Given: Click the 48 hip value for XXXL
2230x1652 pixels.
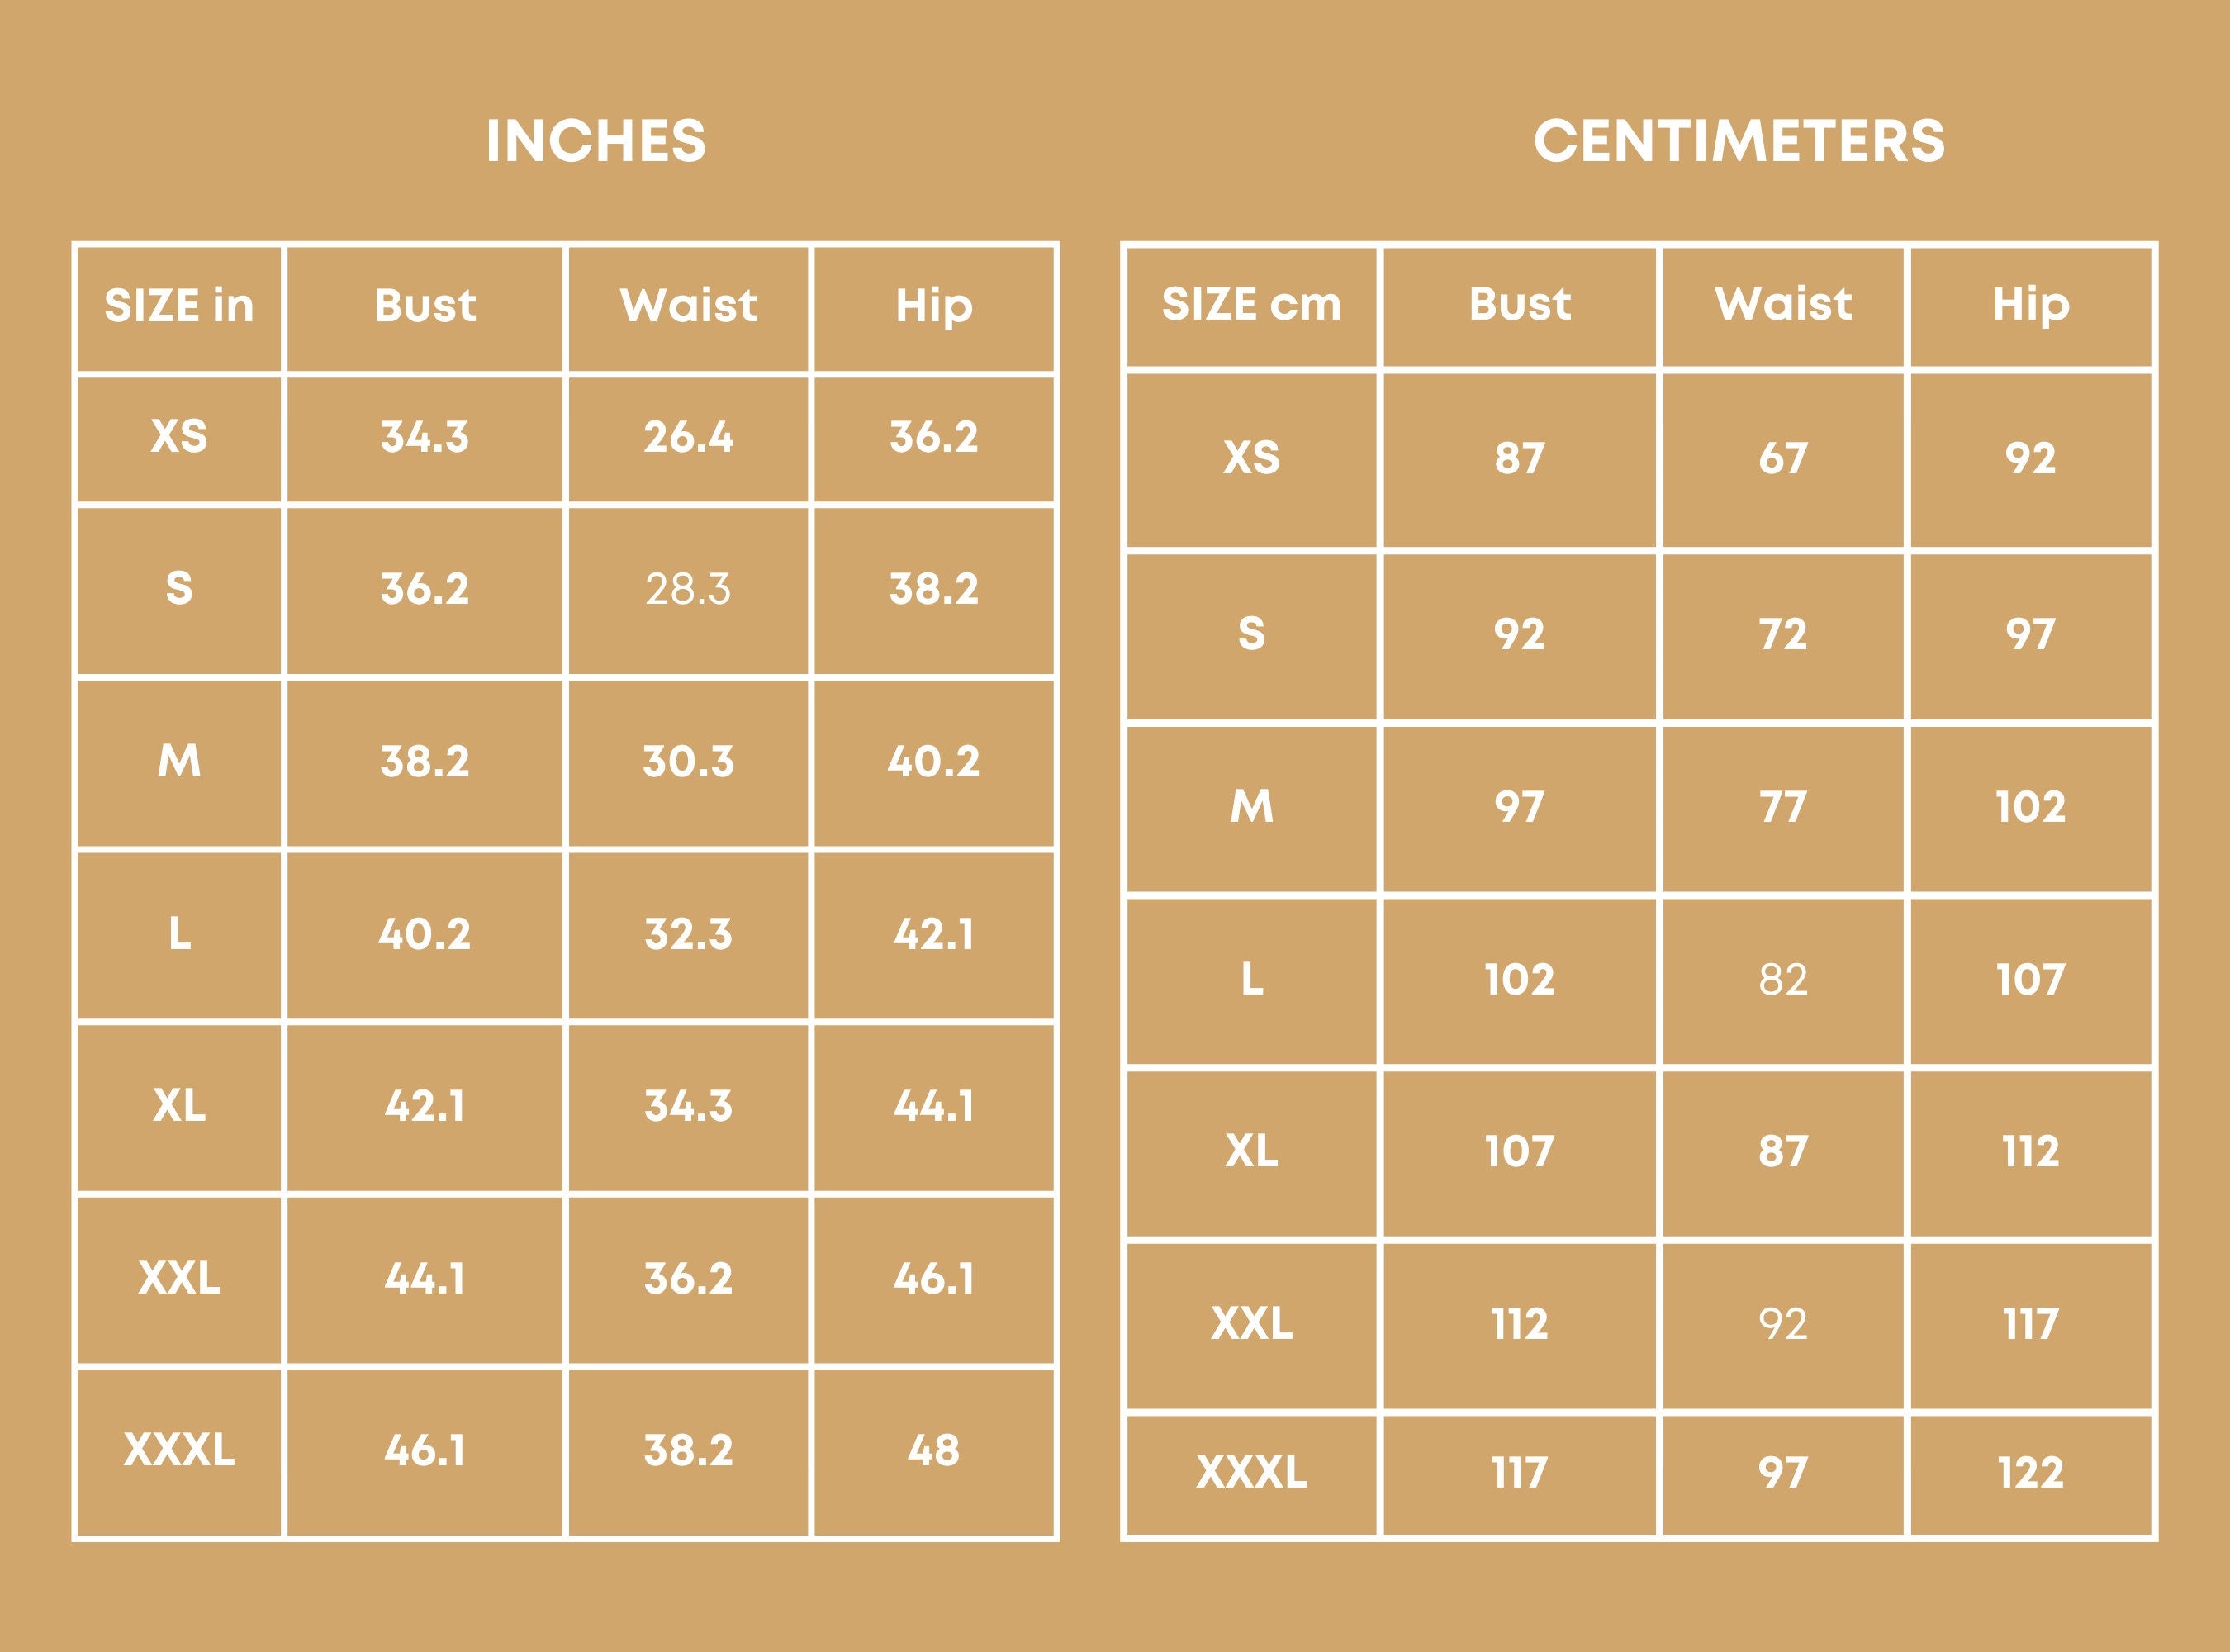Looking at the screenshot, I should pyautogui.click(x=934, y=1450).
